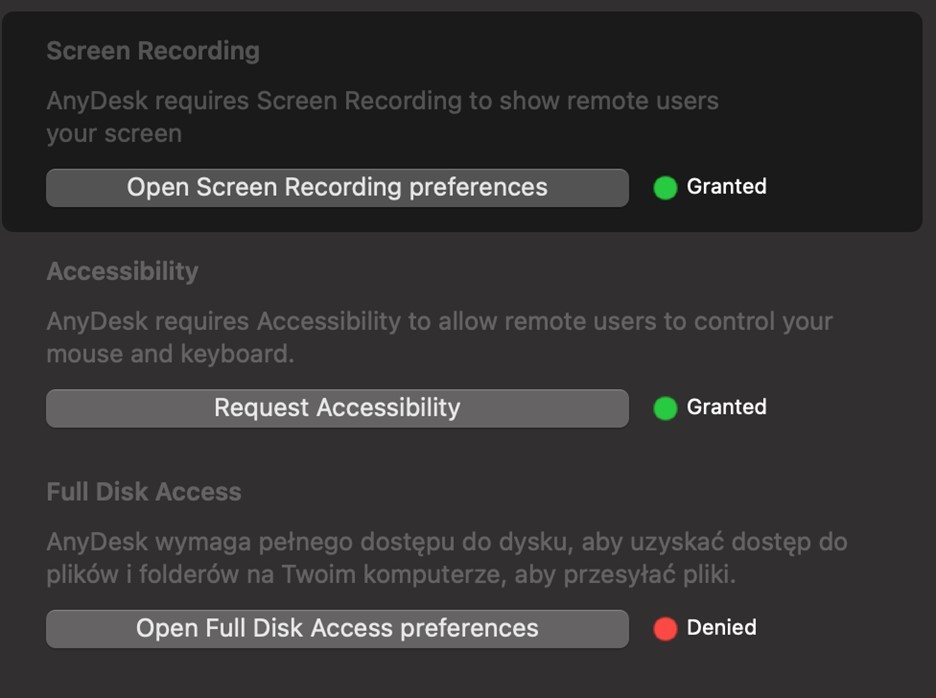Open Full Disk Access preferences
This screenshot has width=936, height=698.
coord(337,628)
